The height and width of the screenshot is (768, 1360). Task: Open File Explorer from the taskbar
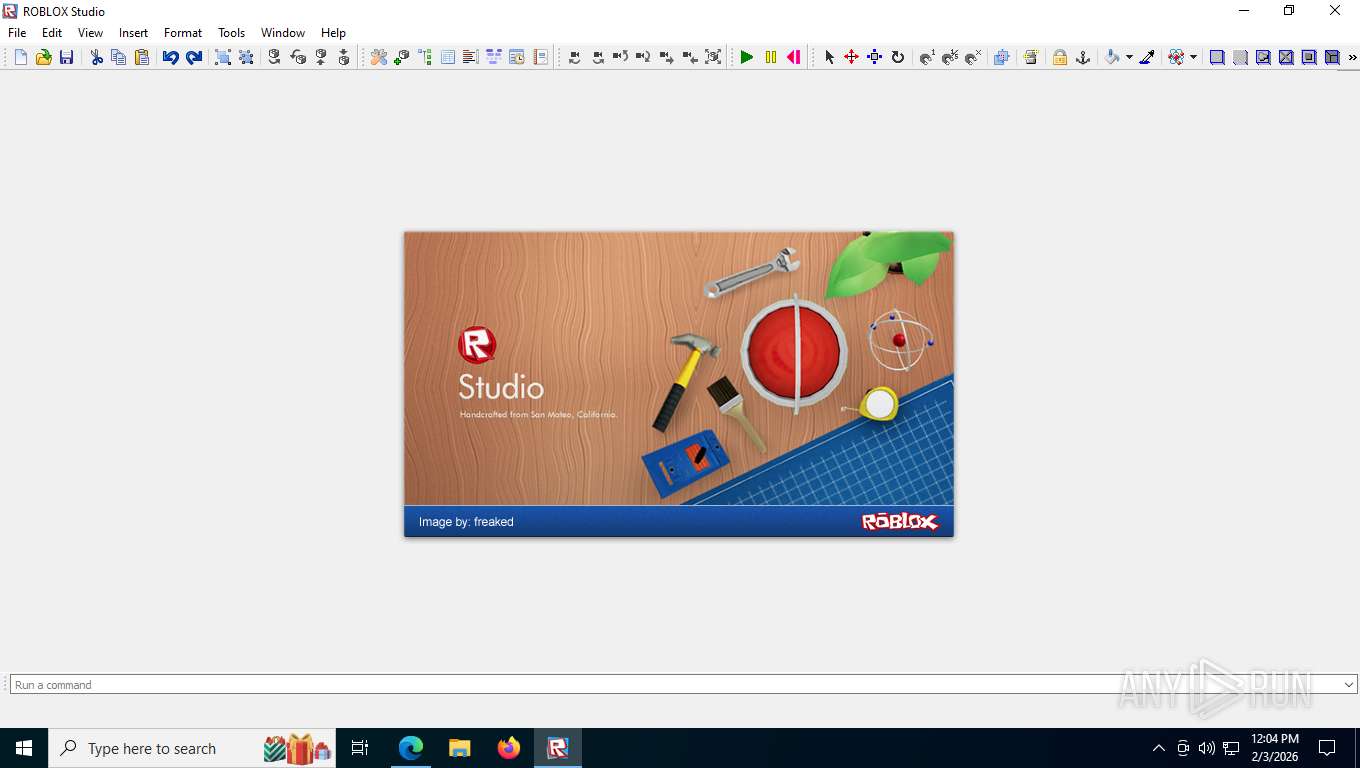point(460,748)
